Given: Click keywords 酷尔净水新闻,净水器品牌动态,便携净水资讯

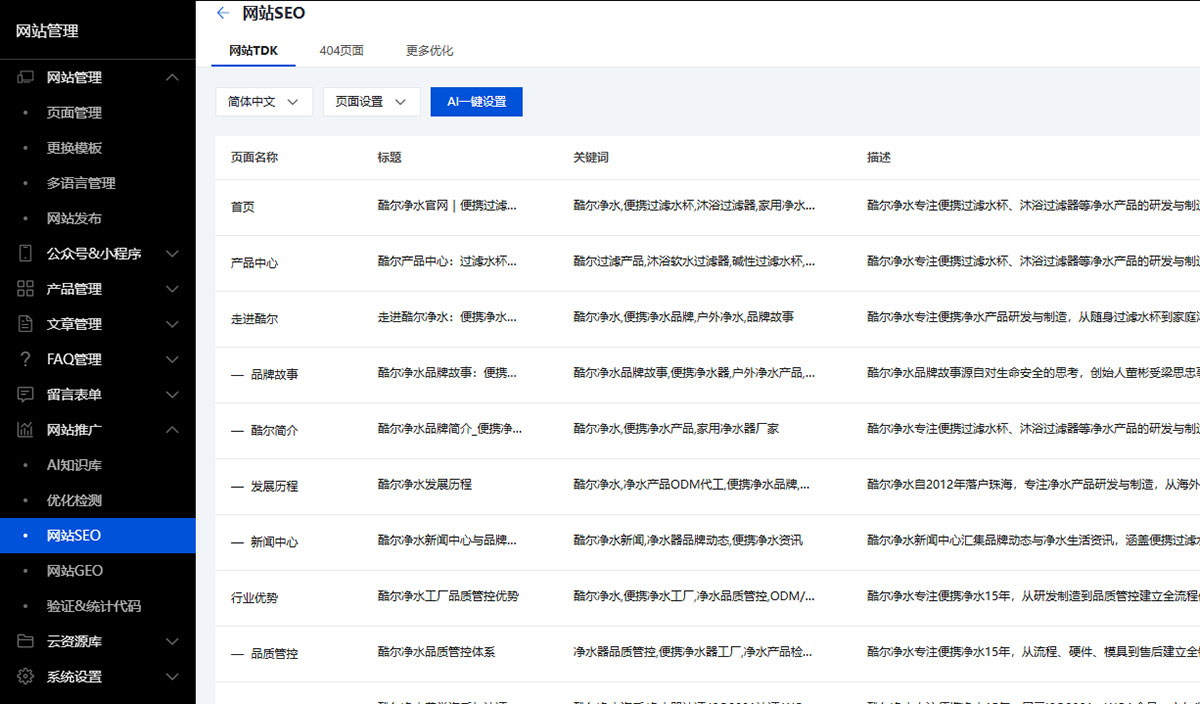Looking at the screenshot, I should tap(687, 540).
